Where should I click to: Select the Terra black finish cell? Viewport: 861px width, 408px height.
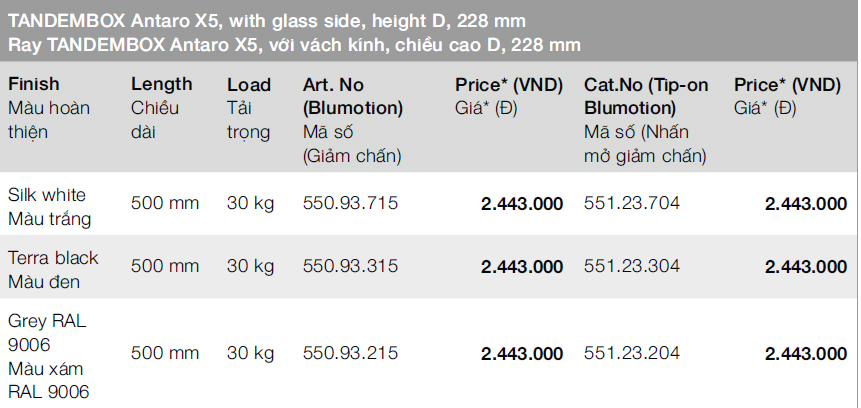point(53,269)
